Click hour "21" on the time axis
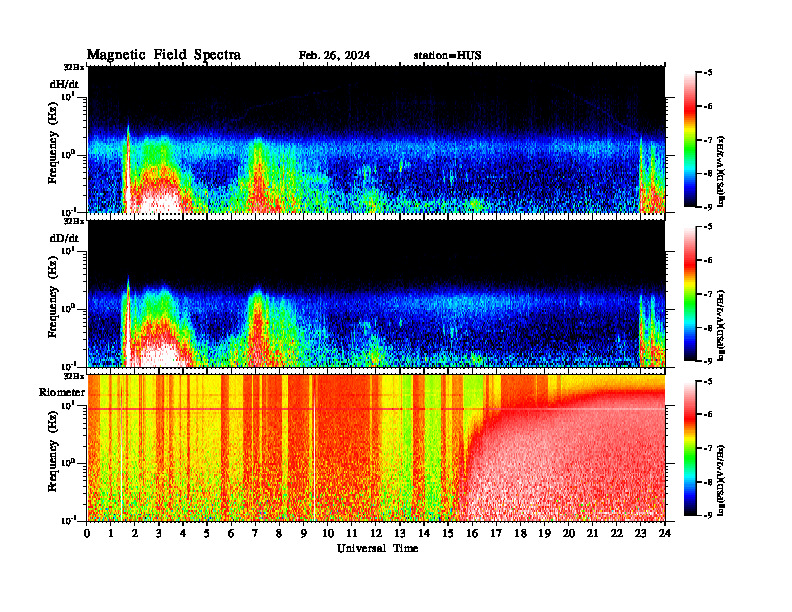This screenshot has width=792, height=612. (x=592, y=534)
